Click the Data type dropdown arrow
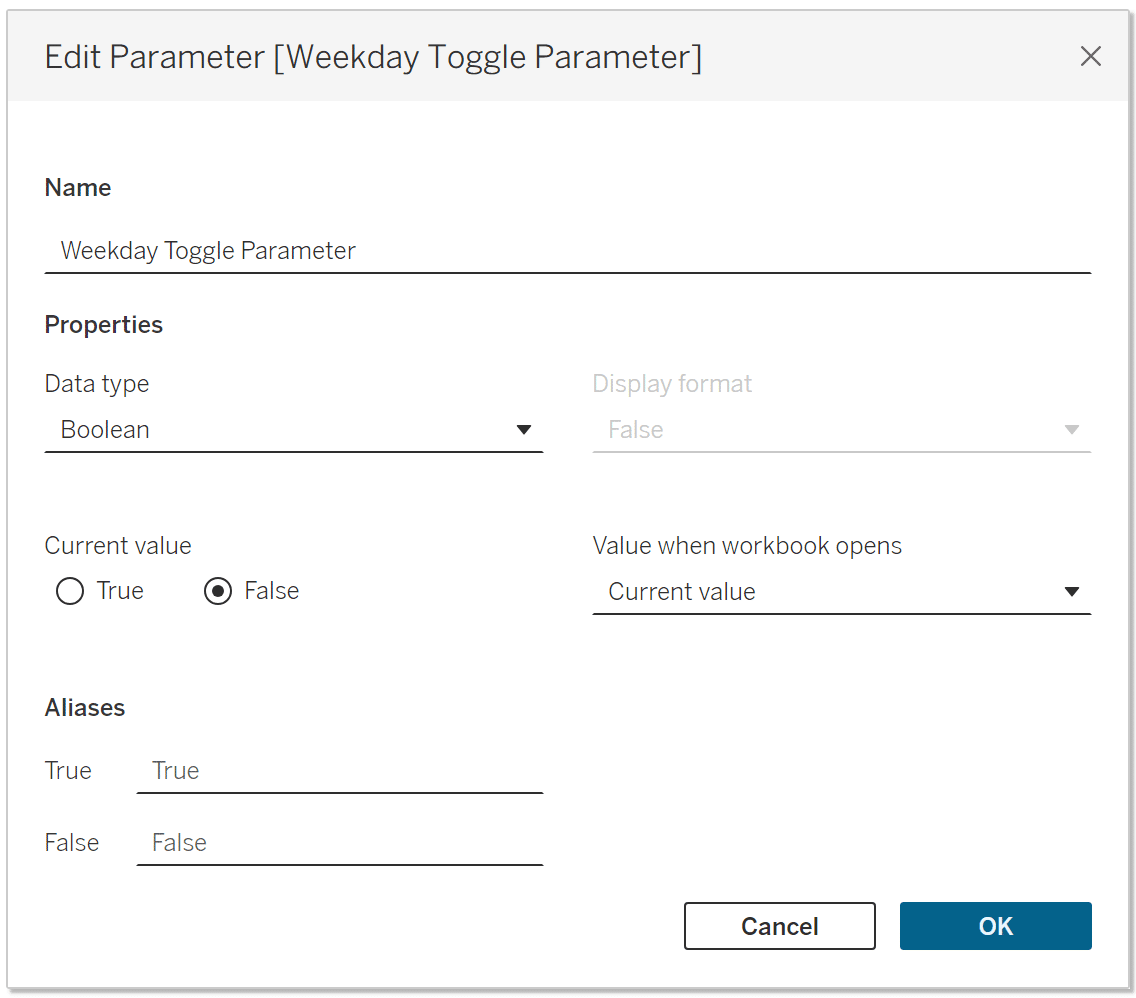This screenshot has width=1136, height=998. [x=524, y=430]
